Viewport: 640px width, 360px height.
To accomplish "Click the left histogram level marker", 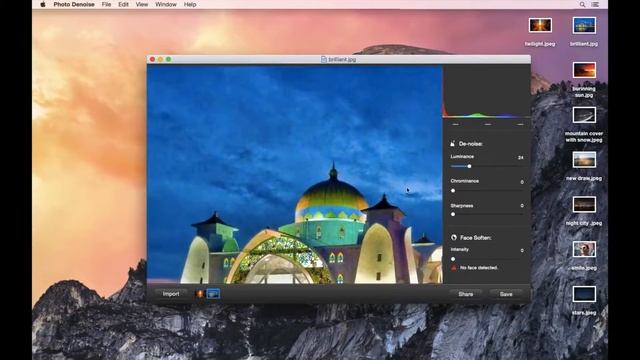I will (x=456, y=124).
